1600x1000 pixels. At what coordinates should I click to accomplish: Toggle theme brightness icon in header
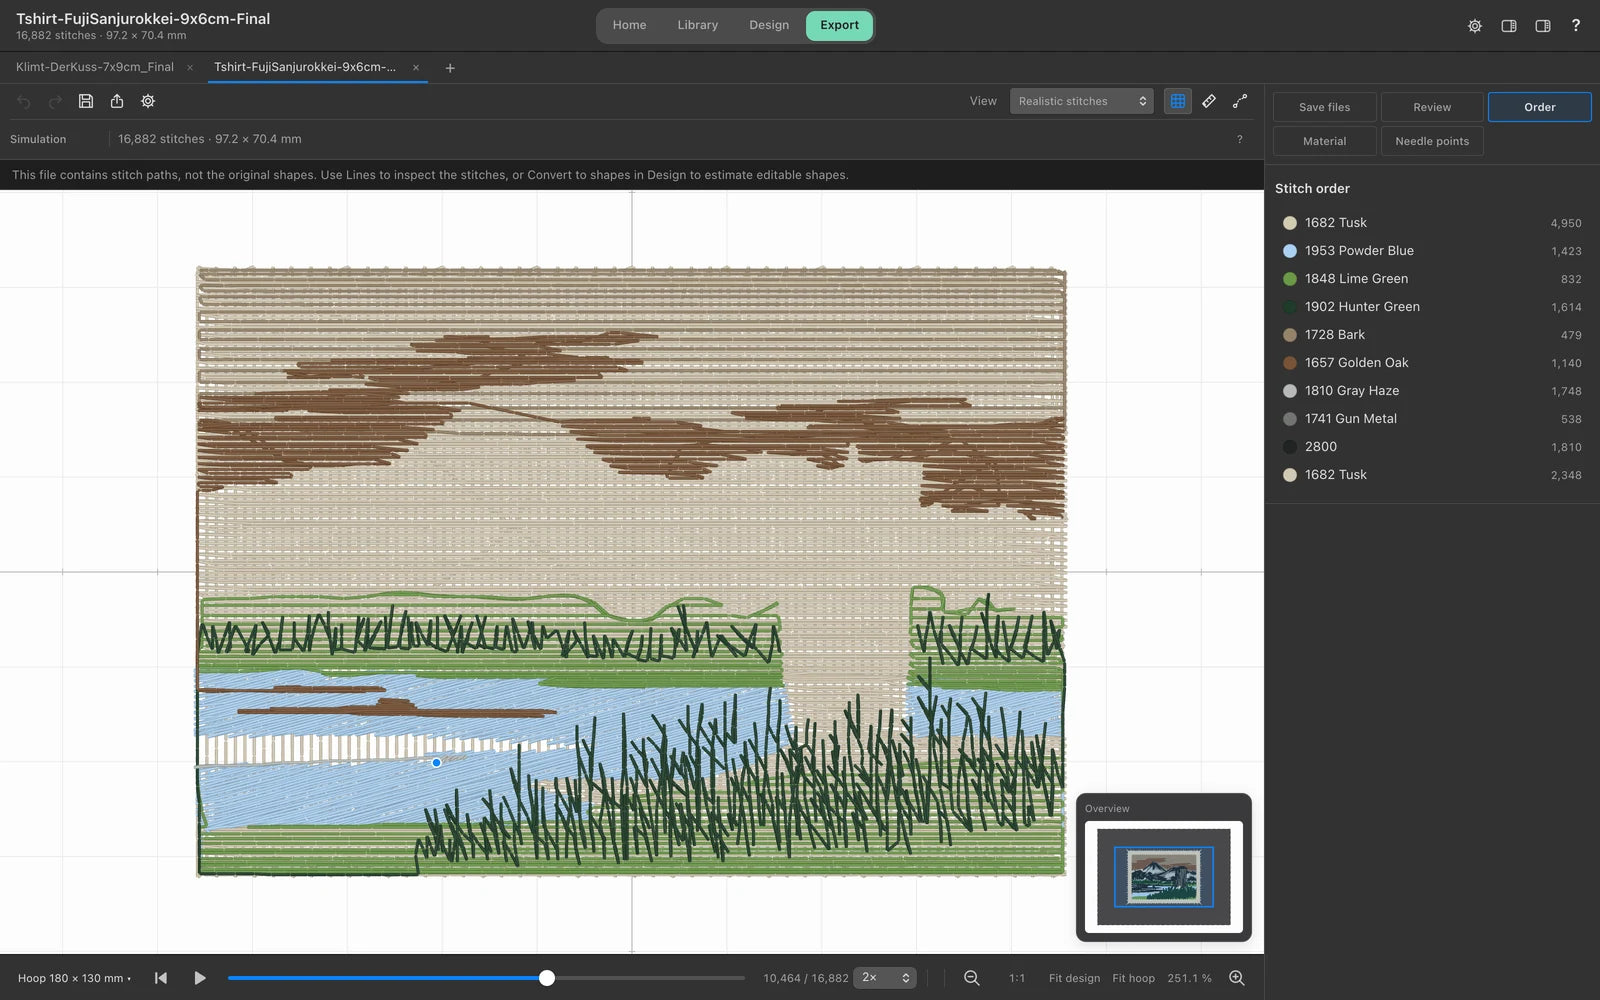pyautogui.click(x=1475, y=26)
